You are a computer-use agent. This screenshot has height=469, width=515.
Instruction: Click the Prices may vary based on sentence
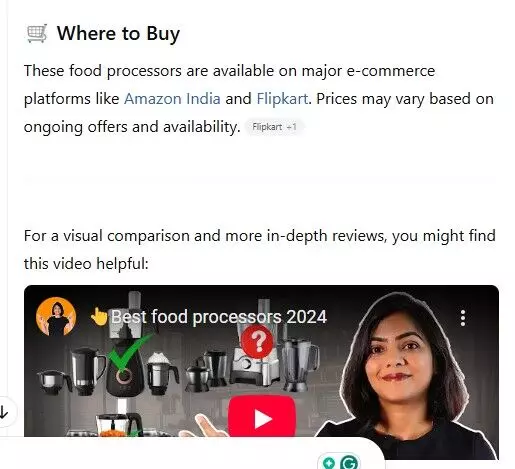click(405, 99)
